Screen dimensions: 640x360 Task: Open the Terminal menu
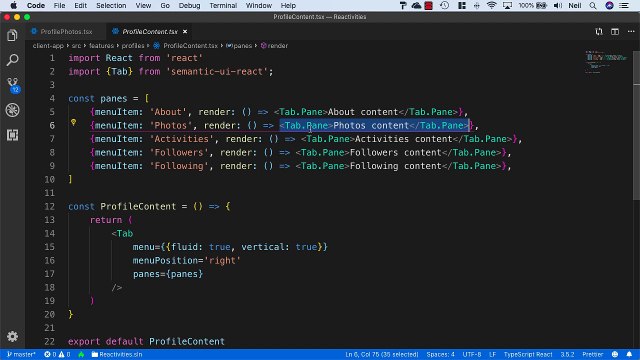[223, 5]
